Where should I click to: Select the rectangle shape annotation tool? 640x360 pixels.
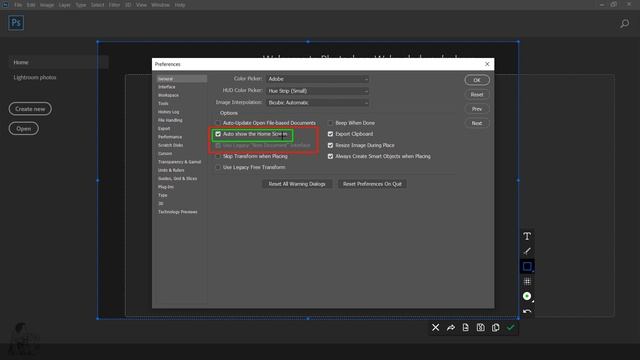click(527, 267)
